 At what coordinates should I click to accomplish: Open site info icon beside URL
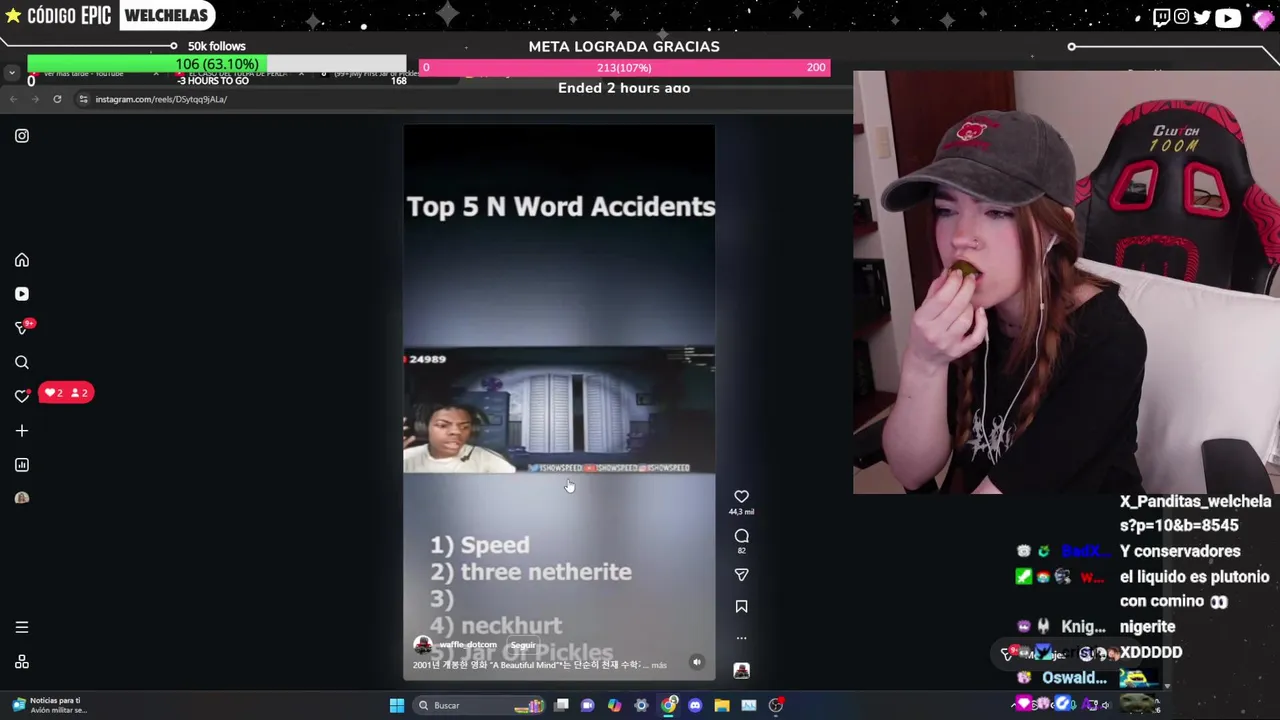(84, 99)
